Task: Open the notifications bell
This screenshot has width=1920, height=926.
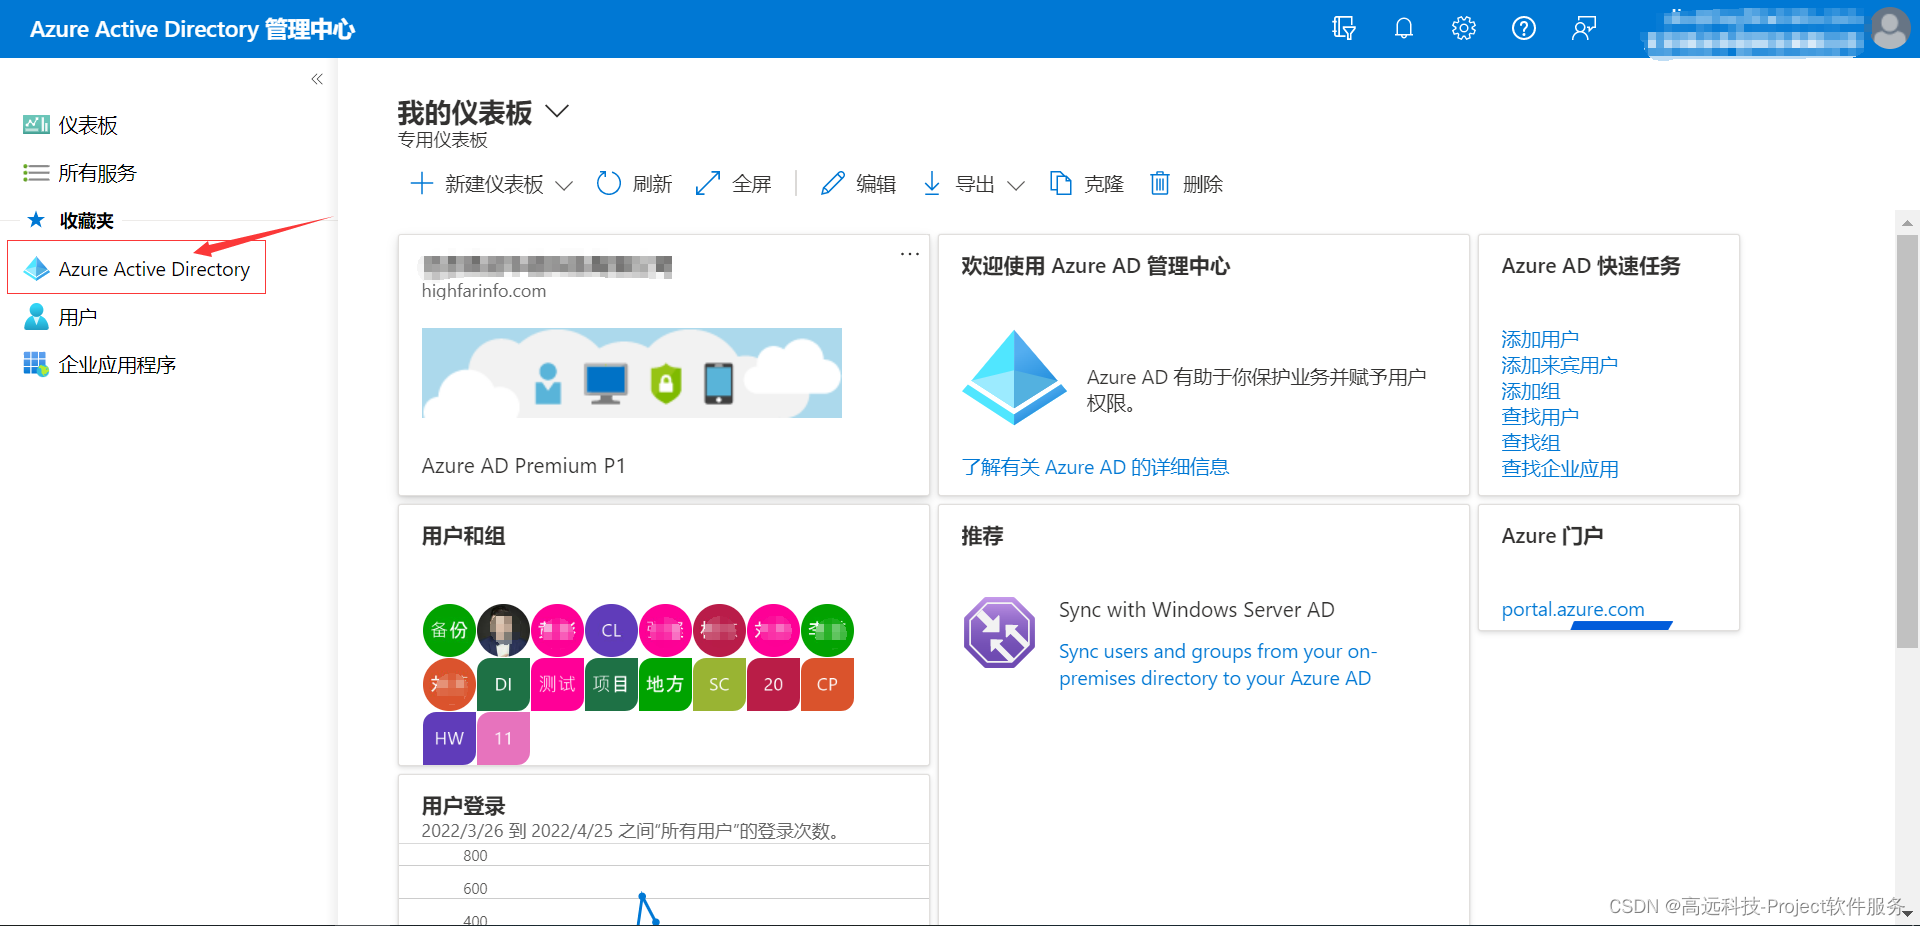Action: (x=1404, y=28)
